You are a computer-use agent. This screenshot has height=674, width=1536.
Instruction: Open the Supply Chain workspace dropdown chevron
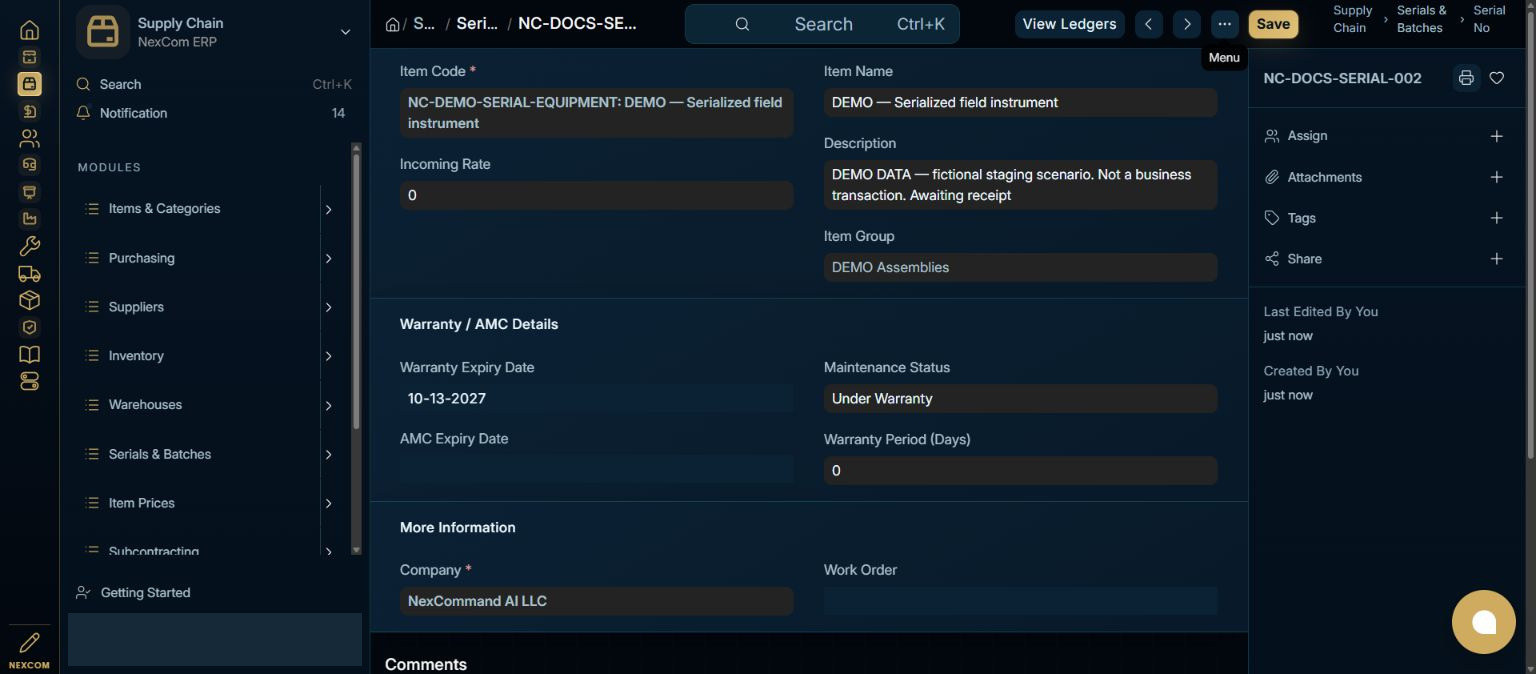pyautogui.click(x=345, y=32)
